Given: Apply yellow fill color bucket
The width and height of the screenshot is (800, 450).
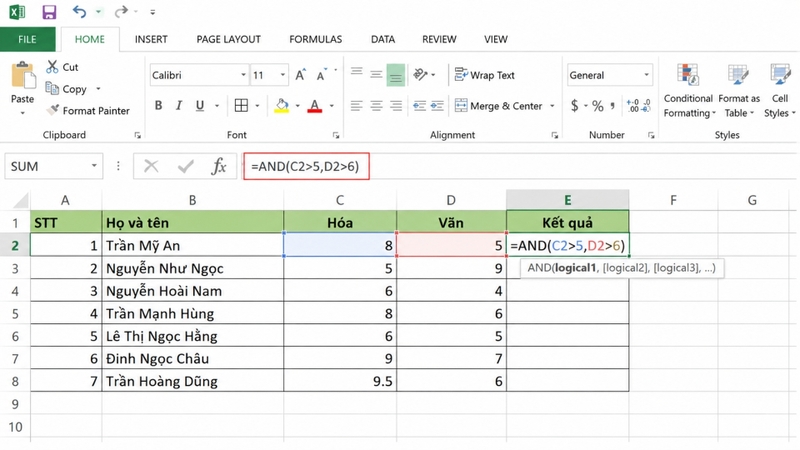Looking at the screenshot, I should tap(282, 106).
